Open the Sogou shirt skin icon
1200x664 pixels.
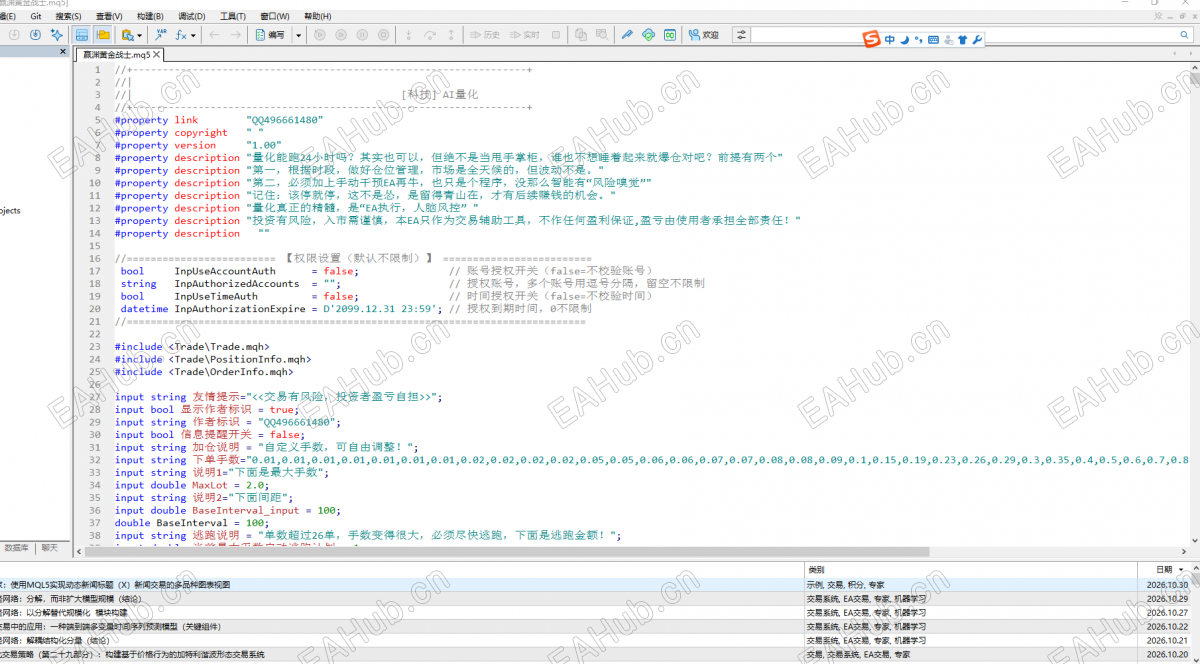point(962,40)
